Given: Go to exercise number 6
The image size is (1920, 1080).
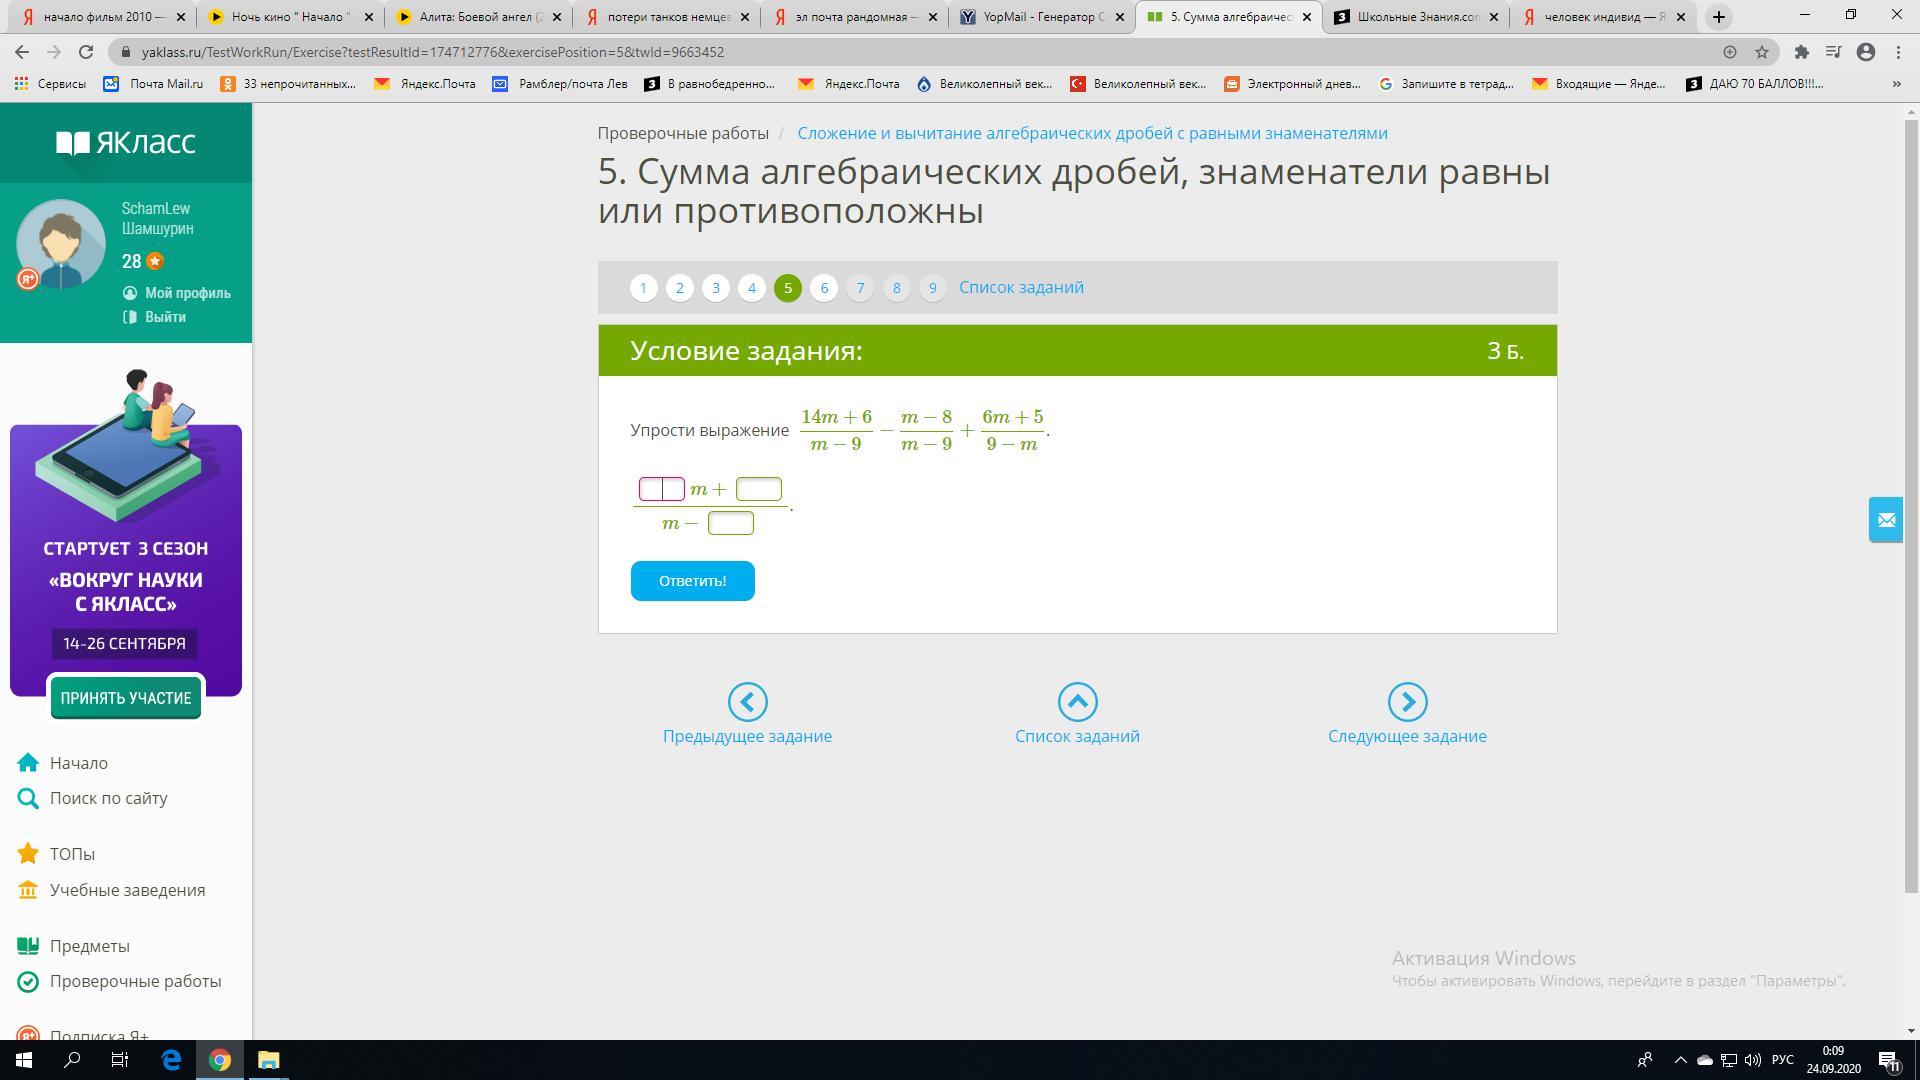Looking at the screenshot, I should click(x=824, y=288).
